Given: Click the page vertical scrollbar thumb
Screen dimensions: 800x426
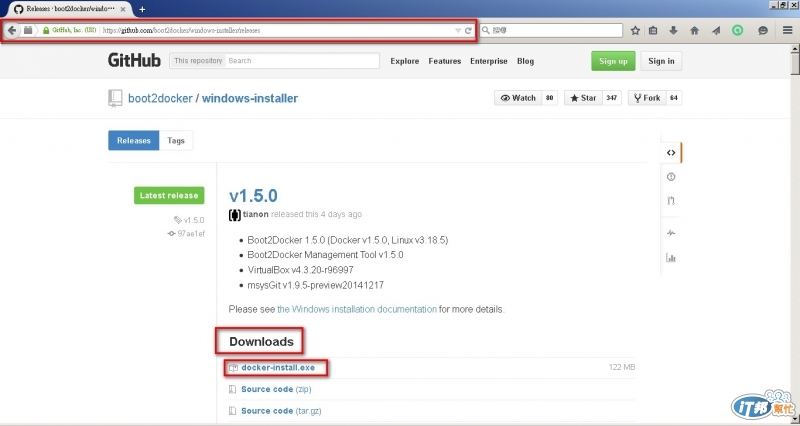Looking at the screenshot, I should pyautogui.click(x=795, y=64).
